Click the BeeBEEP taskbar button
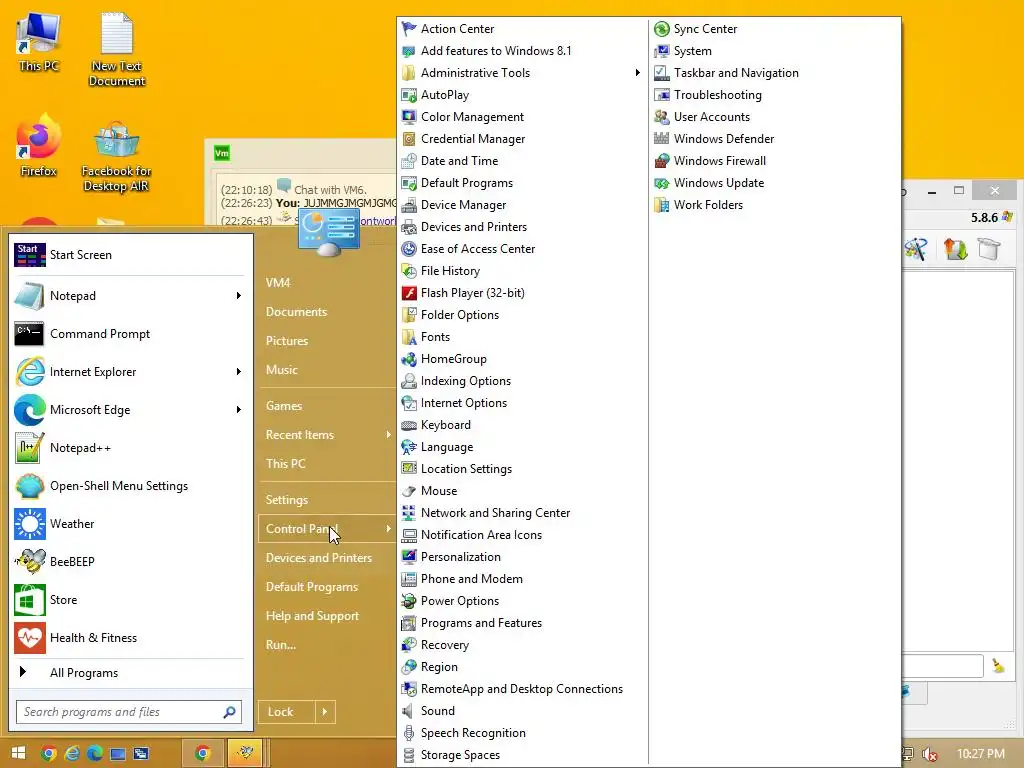The height and width of the screenshot is (768, 1024). point(245,753)
